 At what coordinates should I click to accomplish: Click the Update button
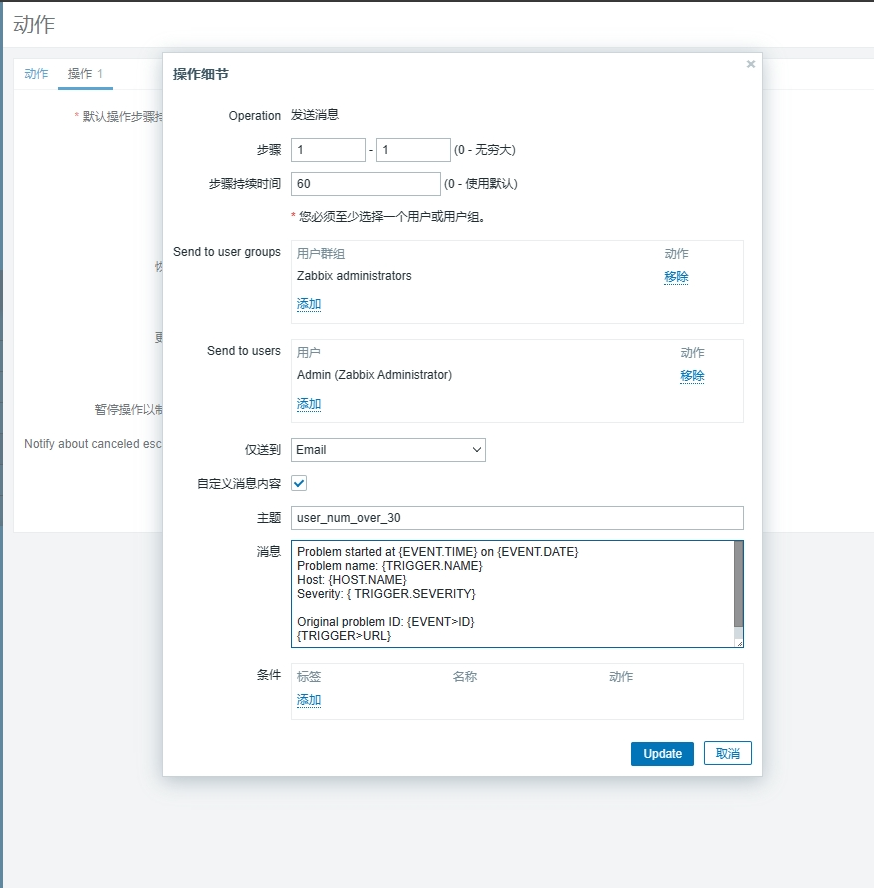coord(661,754)
